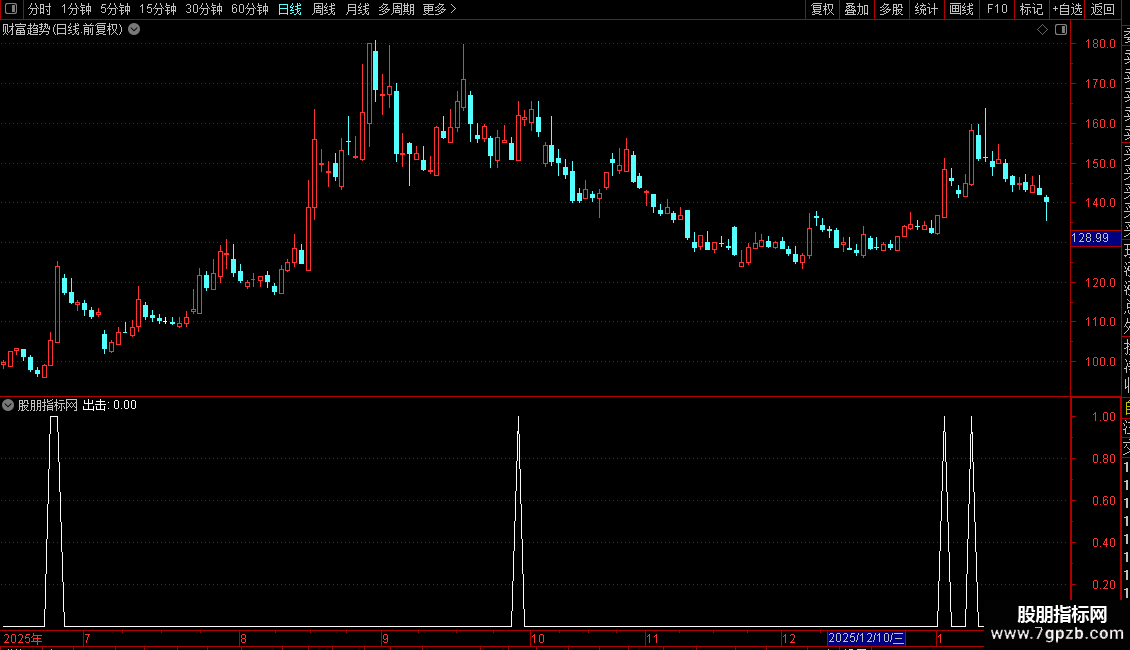Click the 1.00 indicator axis label
Image resolution: width=1130 pixels, height=650 pixels.
(1104, 417)
